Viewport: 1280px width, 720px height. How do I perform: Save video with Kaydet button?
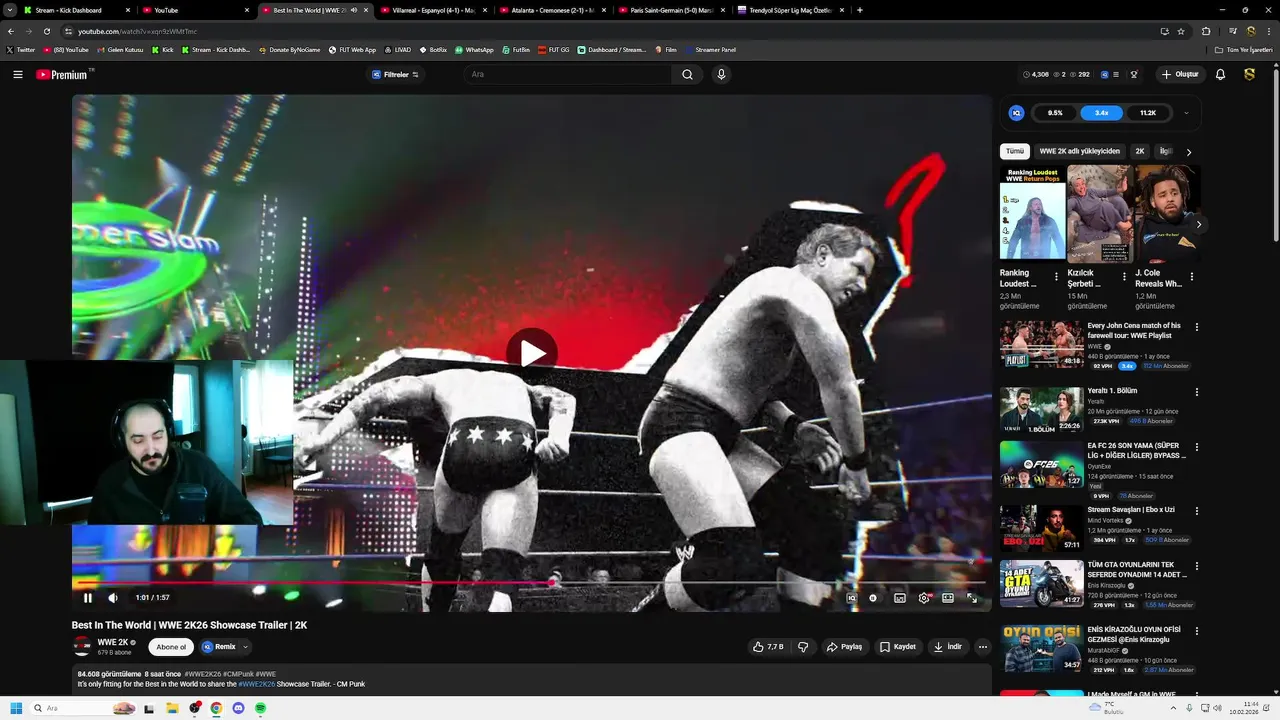(x=898, y=647)
